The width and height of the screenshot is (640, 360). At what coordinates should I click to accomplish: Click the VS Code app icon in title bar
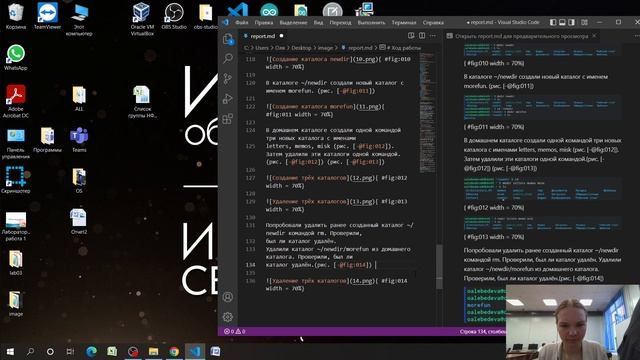click(225, 22)
